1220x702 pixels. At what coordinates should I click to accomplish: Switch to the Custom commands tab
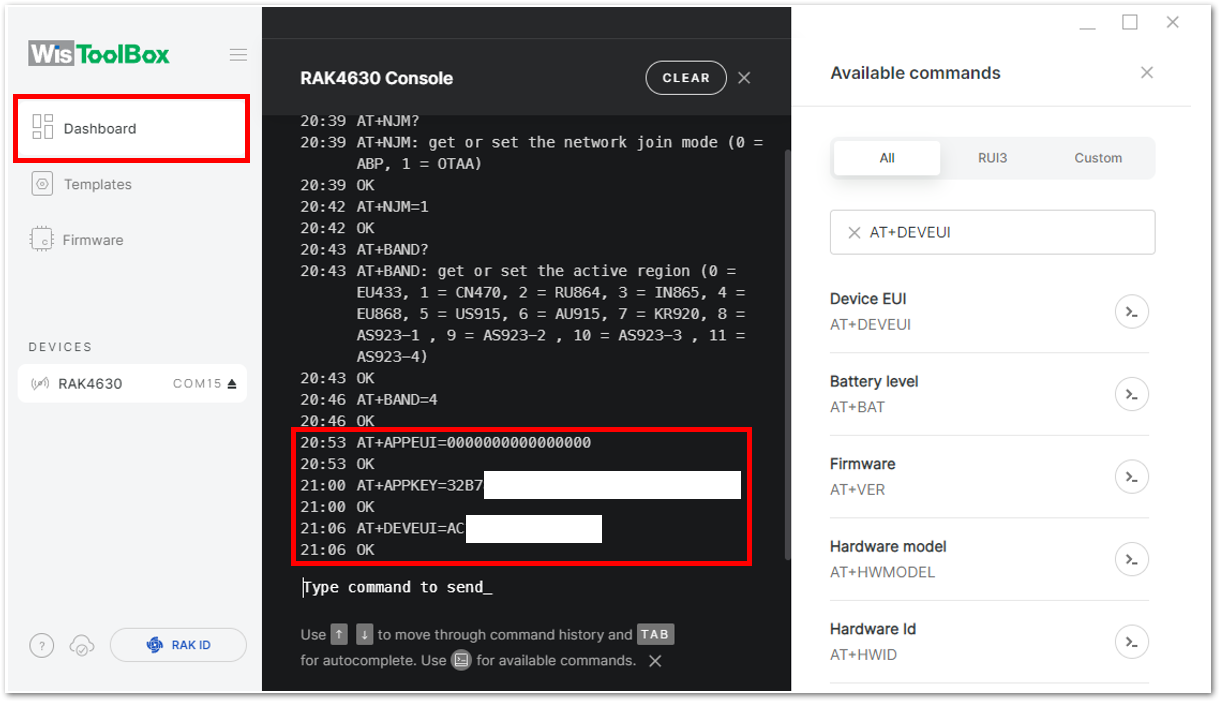(1098, 158)
